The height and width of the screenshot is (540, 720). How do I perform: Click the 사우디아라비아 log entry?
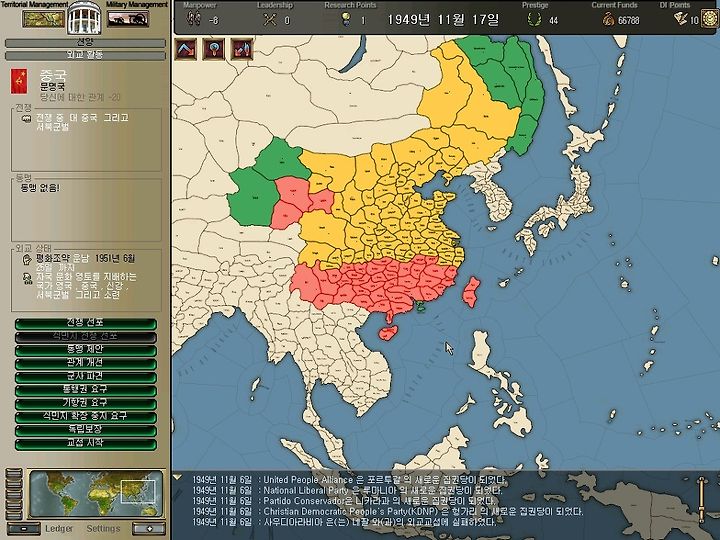[344, 522]
